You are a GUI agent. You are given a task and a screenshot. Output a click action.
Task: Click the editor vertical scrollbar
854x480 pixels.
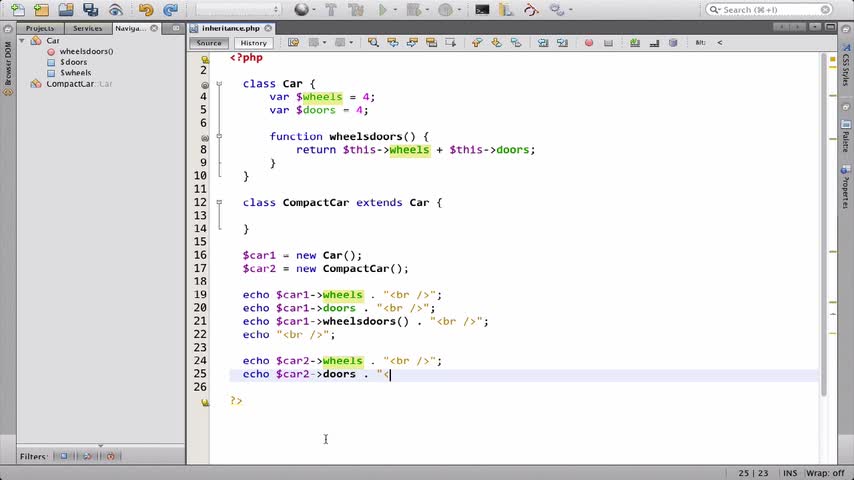[x=824, y=224]
